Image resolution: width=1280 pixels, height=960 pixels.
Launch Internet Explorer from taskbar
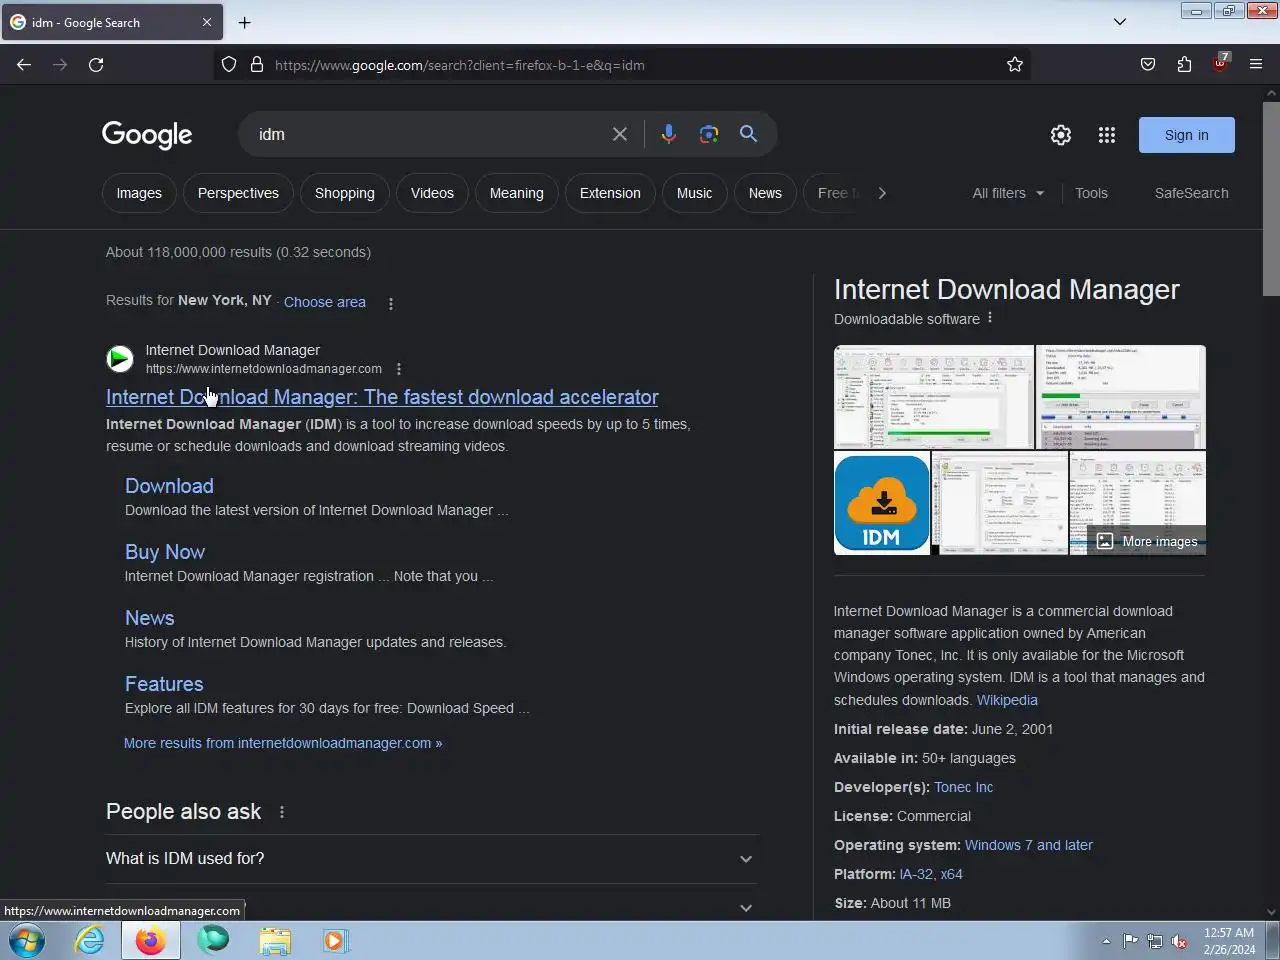tap(90, 941)
